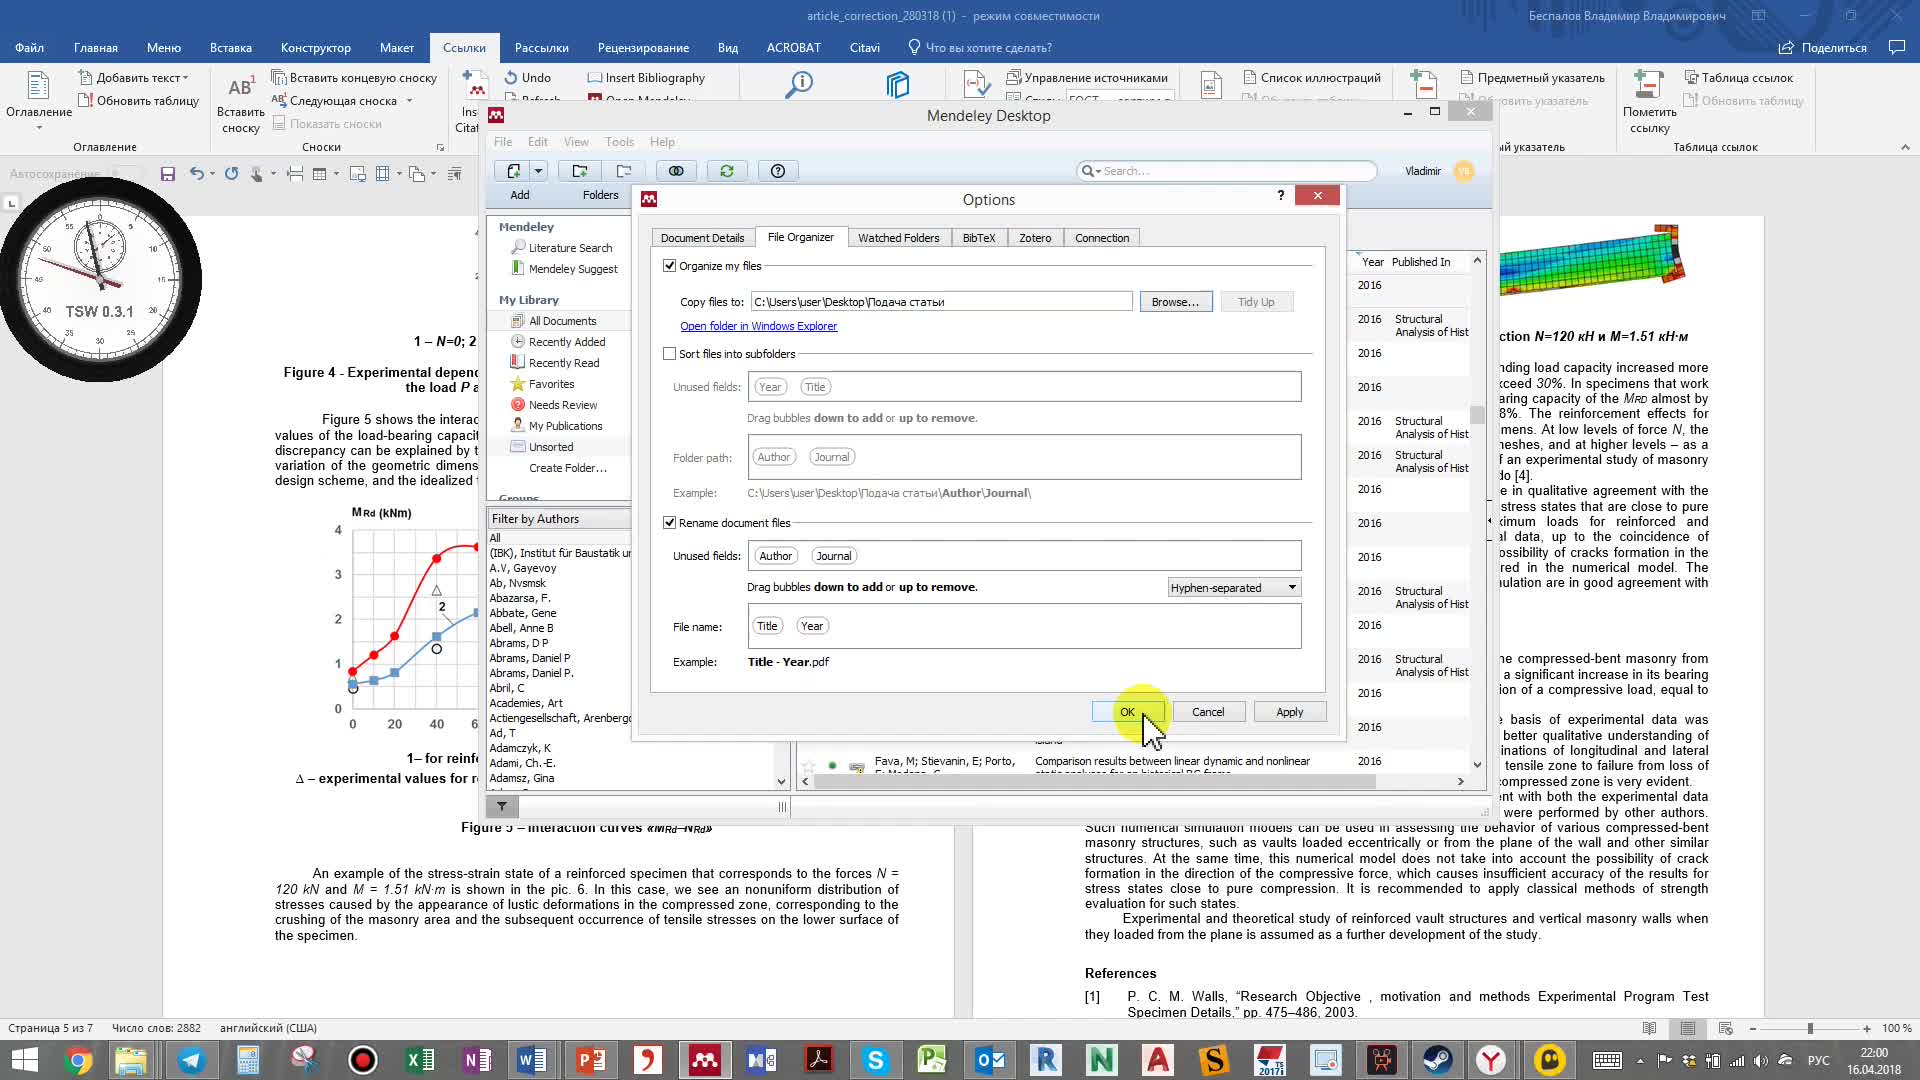
Task: Click the Copy files to path field
Action: click(941, 302)
